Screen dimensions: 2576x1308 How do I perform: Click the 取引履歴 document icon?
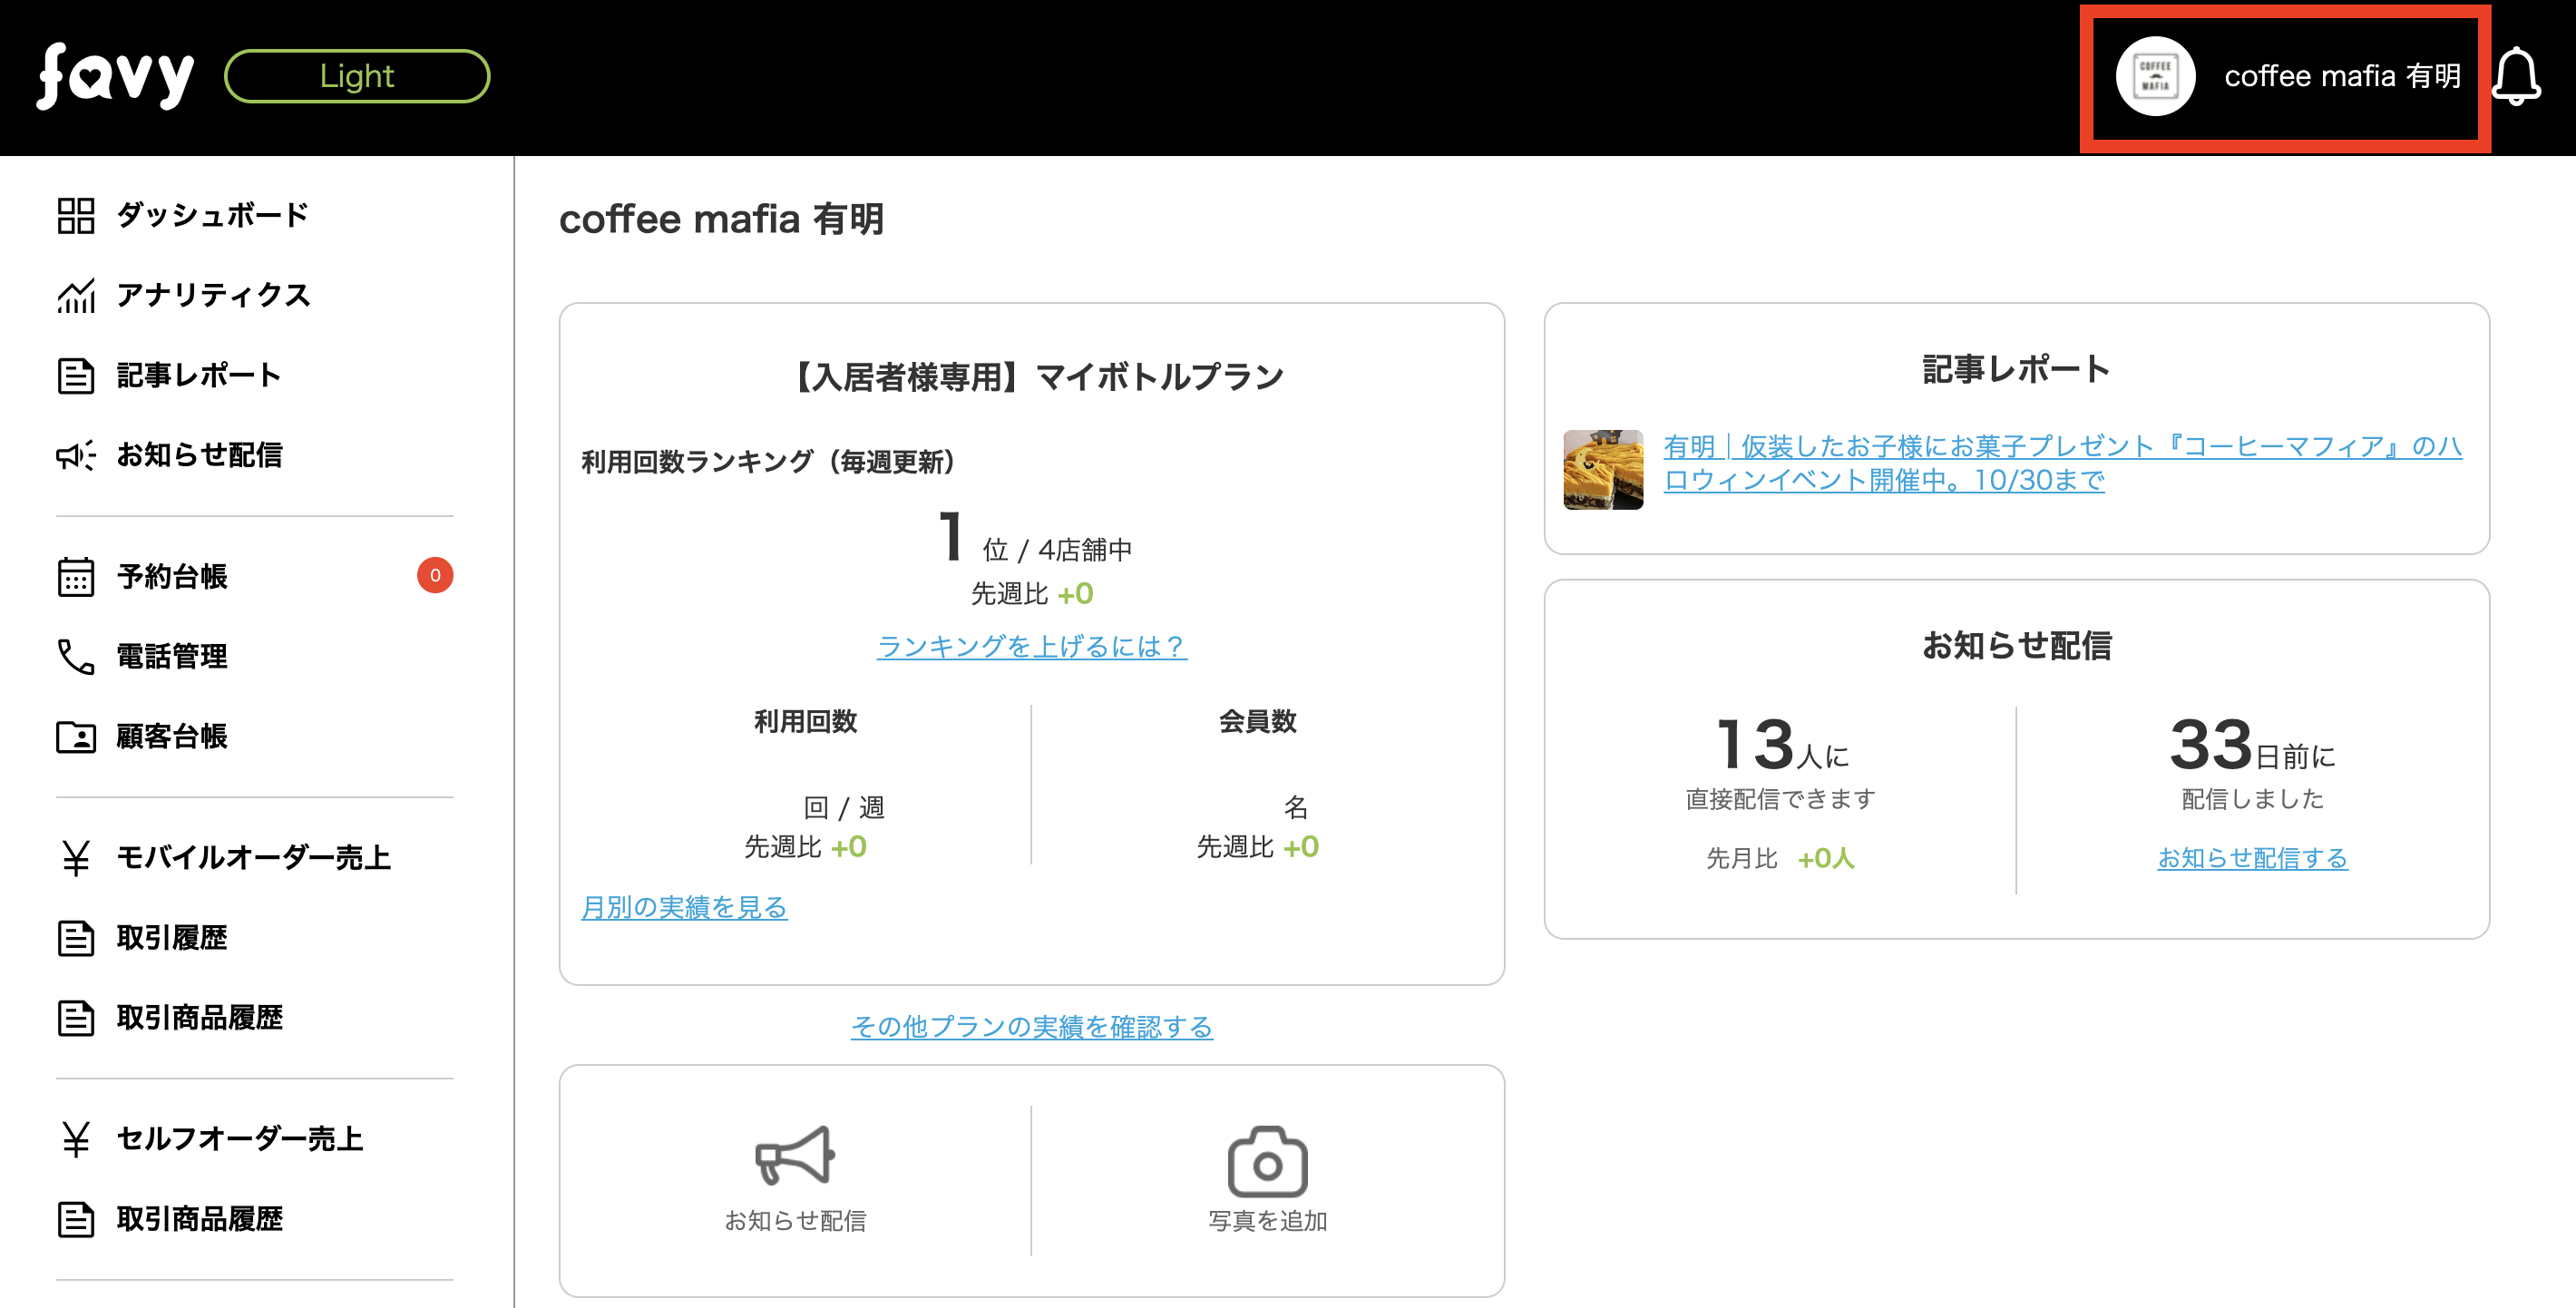pos(76,938)
